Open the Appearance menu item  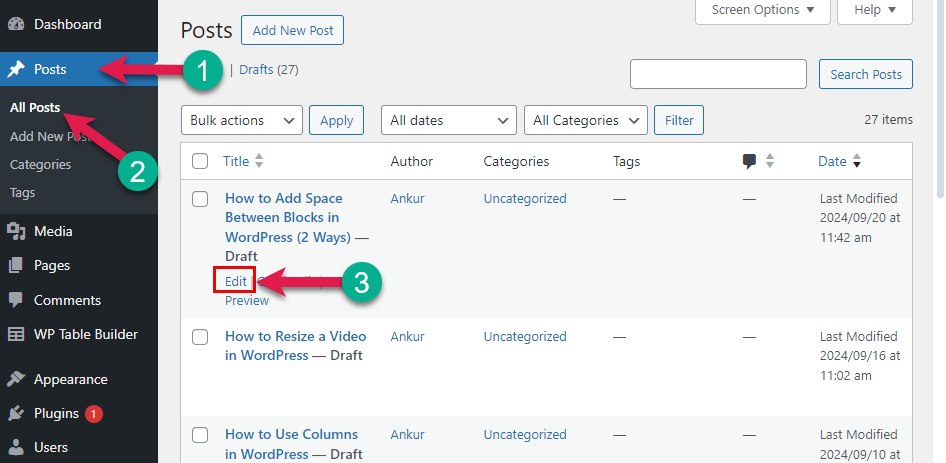(x=79, y=379)
